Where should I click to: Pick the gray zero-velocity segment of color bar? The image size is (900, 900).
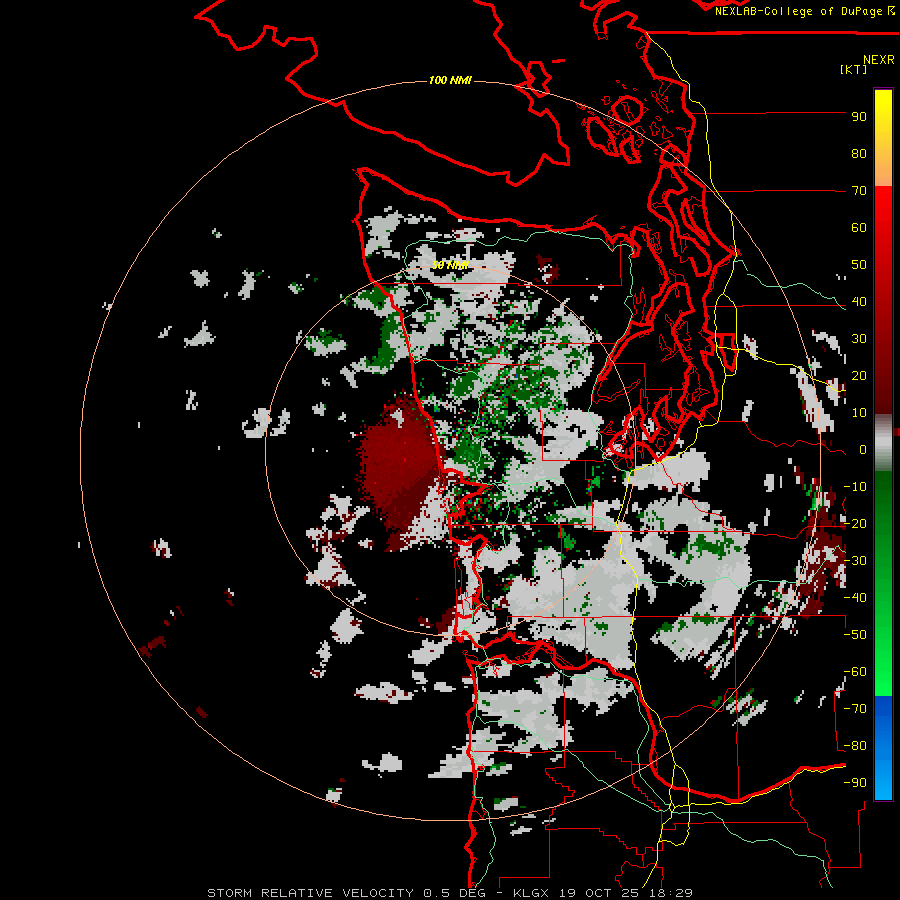point(883,443)
